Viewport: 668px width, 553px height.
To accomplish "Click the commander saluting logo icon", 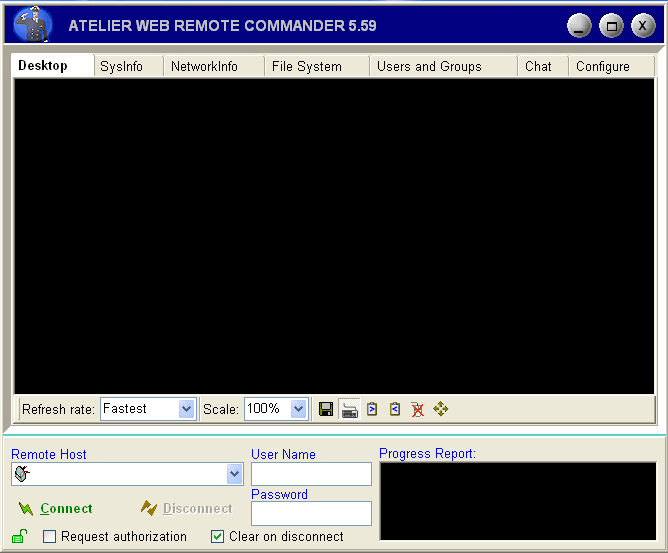I will pos(33,24).
